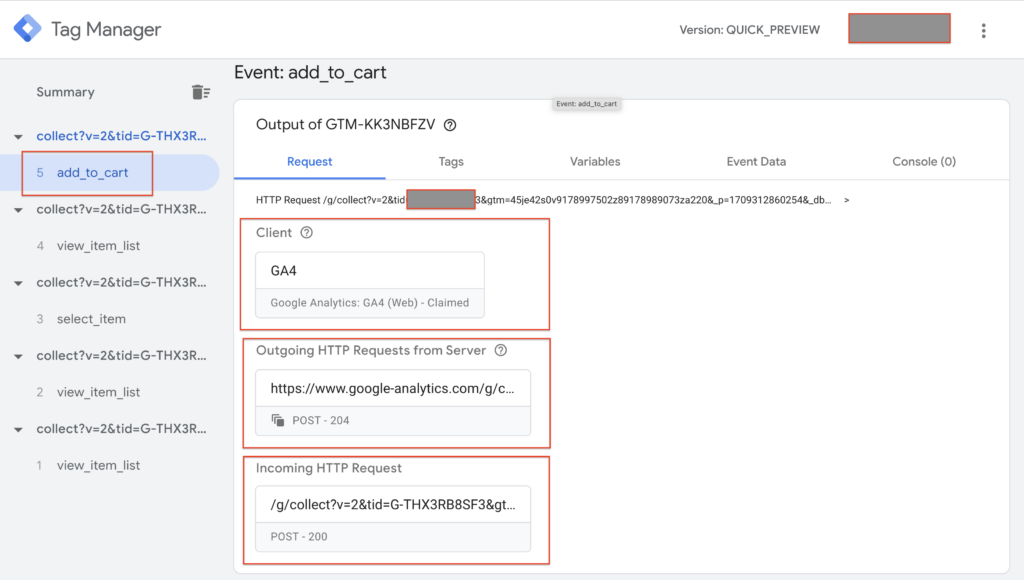1024x580 pixels.
Task: Click the help icon beside Client
Action: click(307, 233)
